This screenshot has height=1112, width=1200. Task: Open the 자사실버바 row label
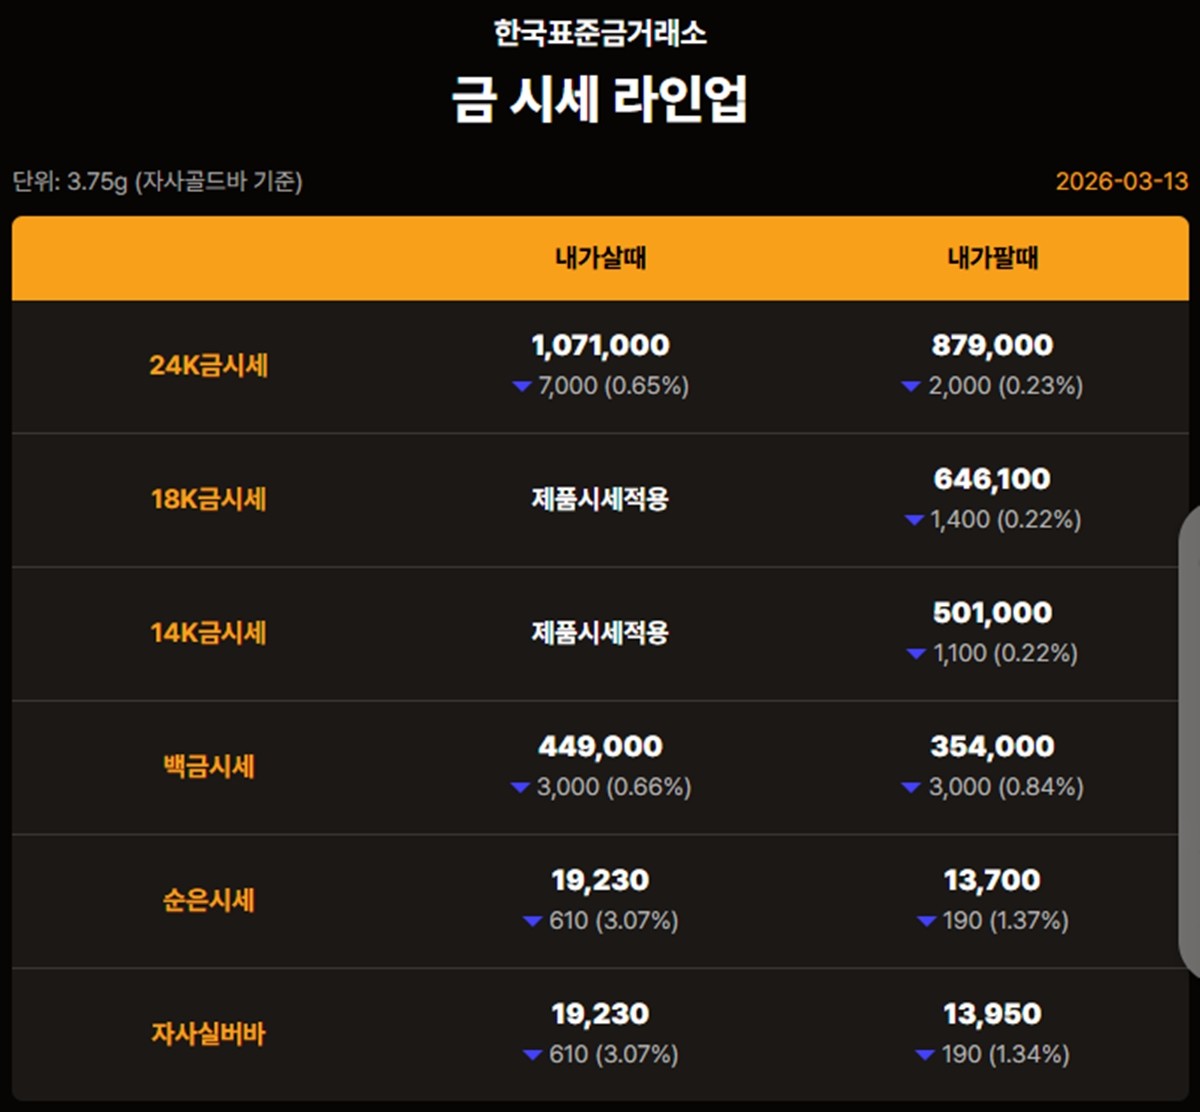coord(209,1034)
